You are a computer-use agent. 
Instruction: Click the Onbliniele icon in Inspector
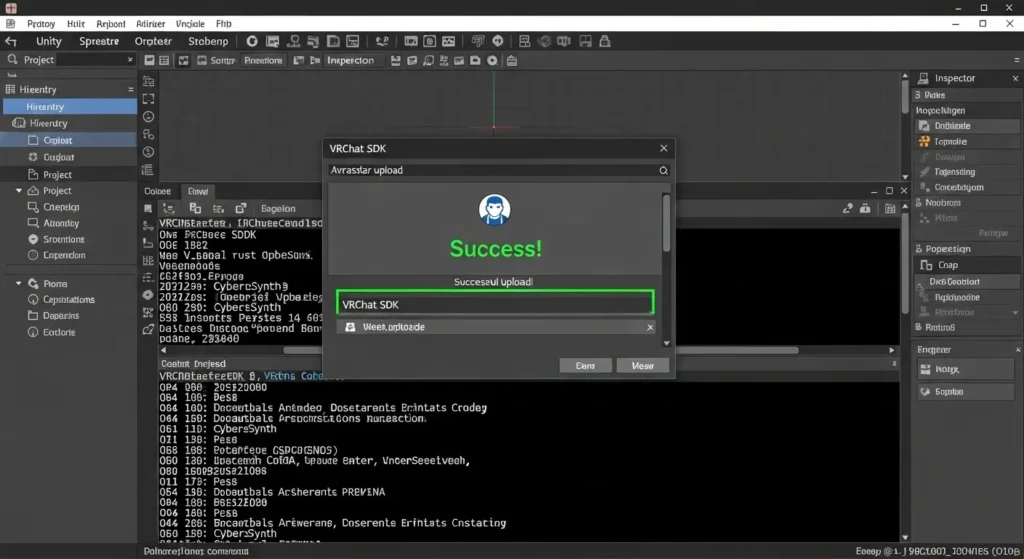coord(924,126)
